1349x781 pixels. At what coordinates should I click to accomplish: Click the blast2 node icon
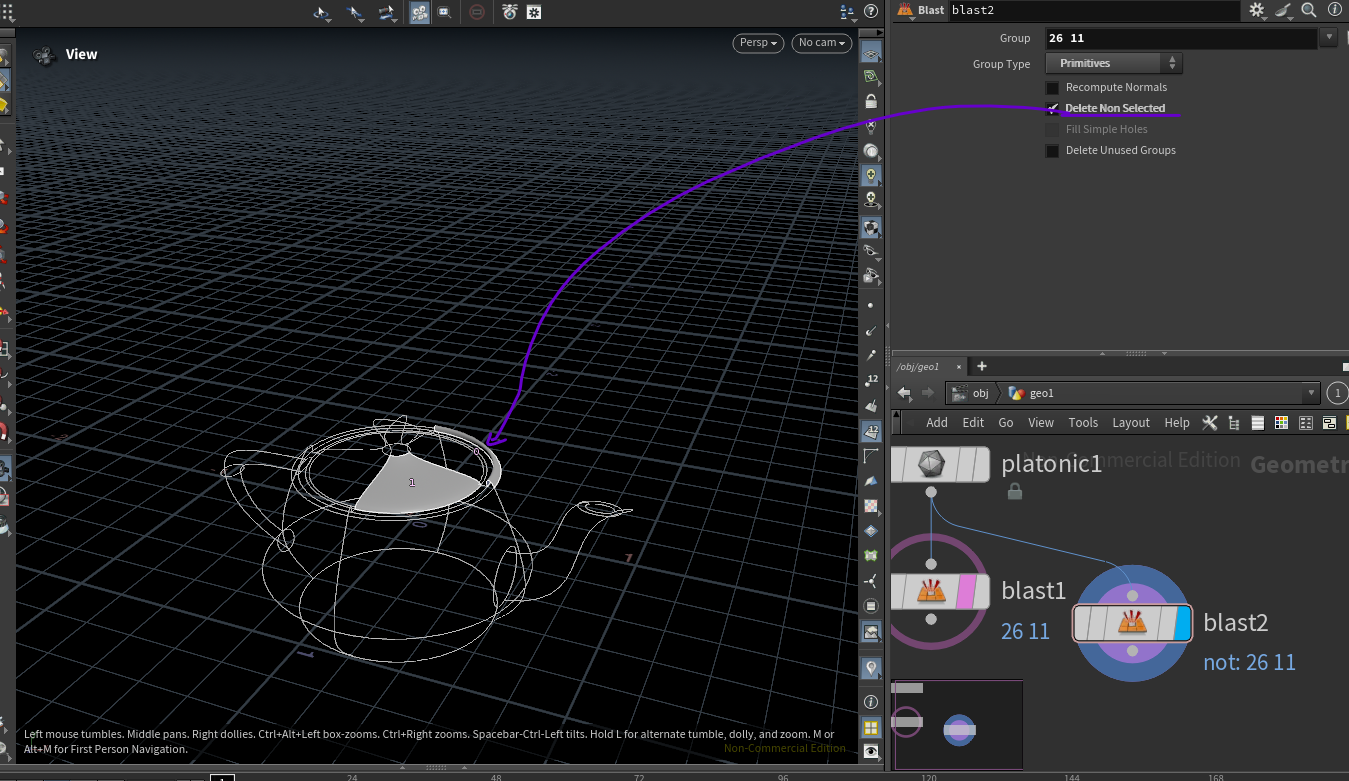pyautogui.click(x=1131, y=622)
